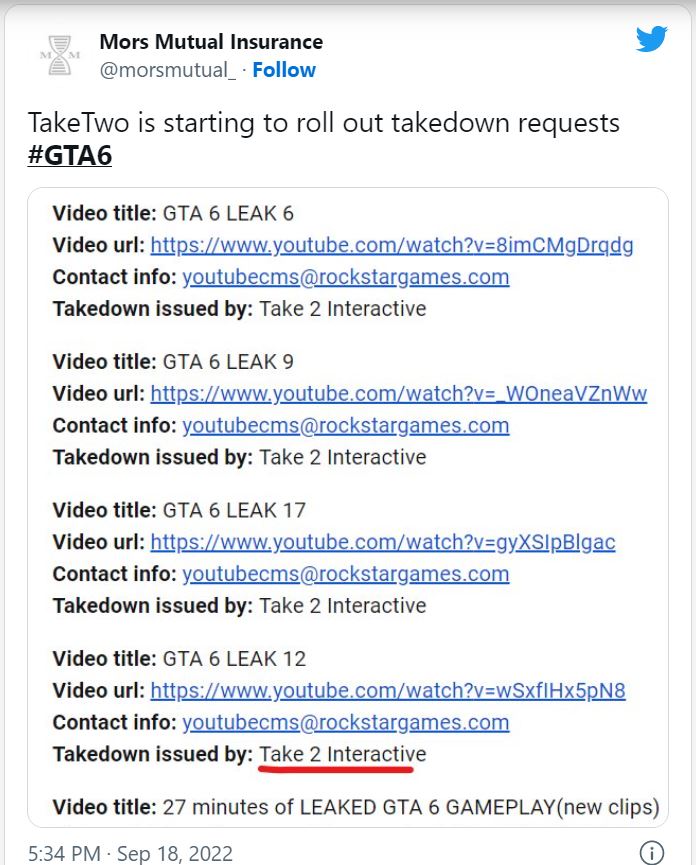Click the Twitter bird logo
This screenshot has height=865, width=696.
651,39
